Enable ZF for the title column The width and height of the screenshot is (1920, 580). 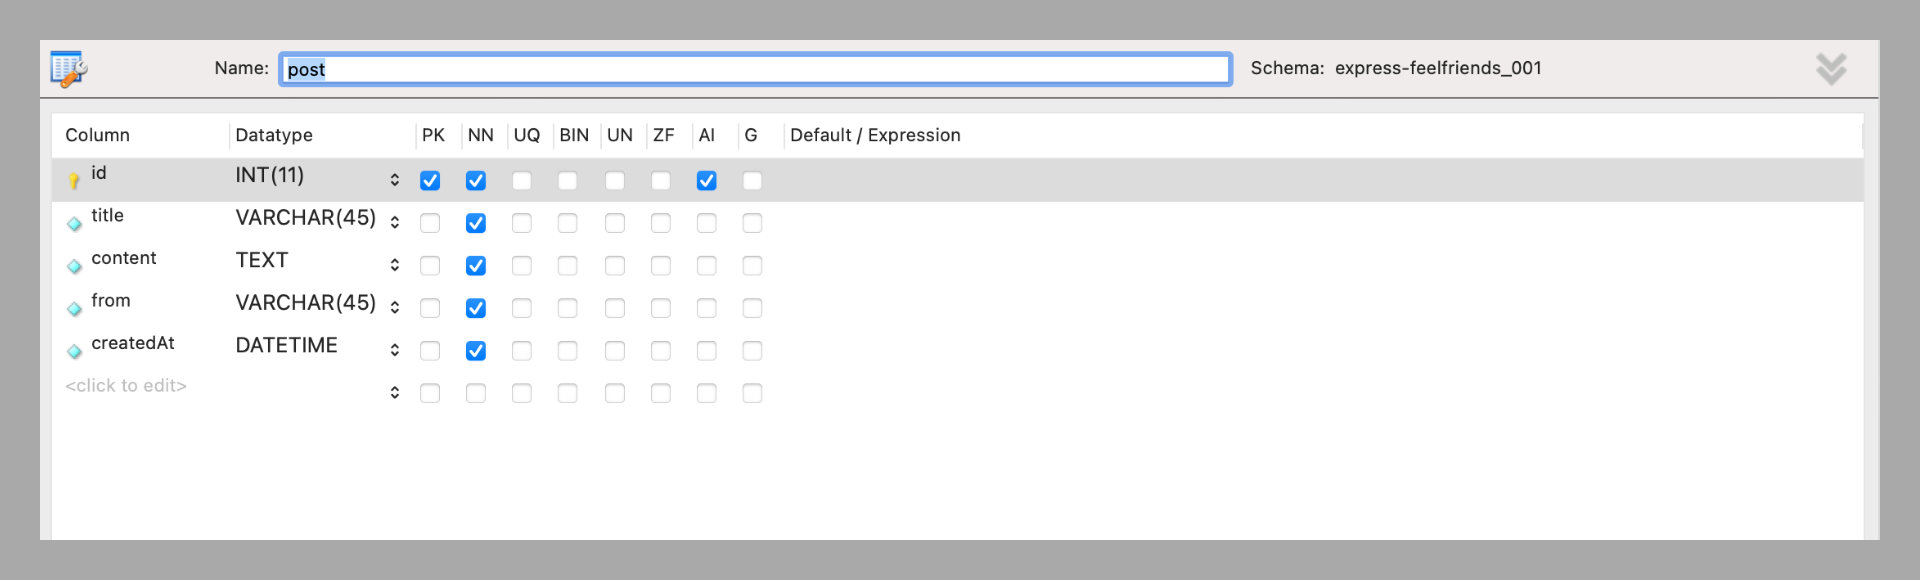pyautogui.click(x=661, y=223)
